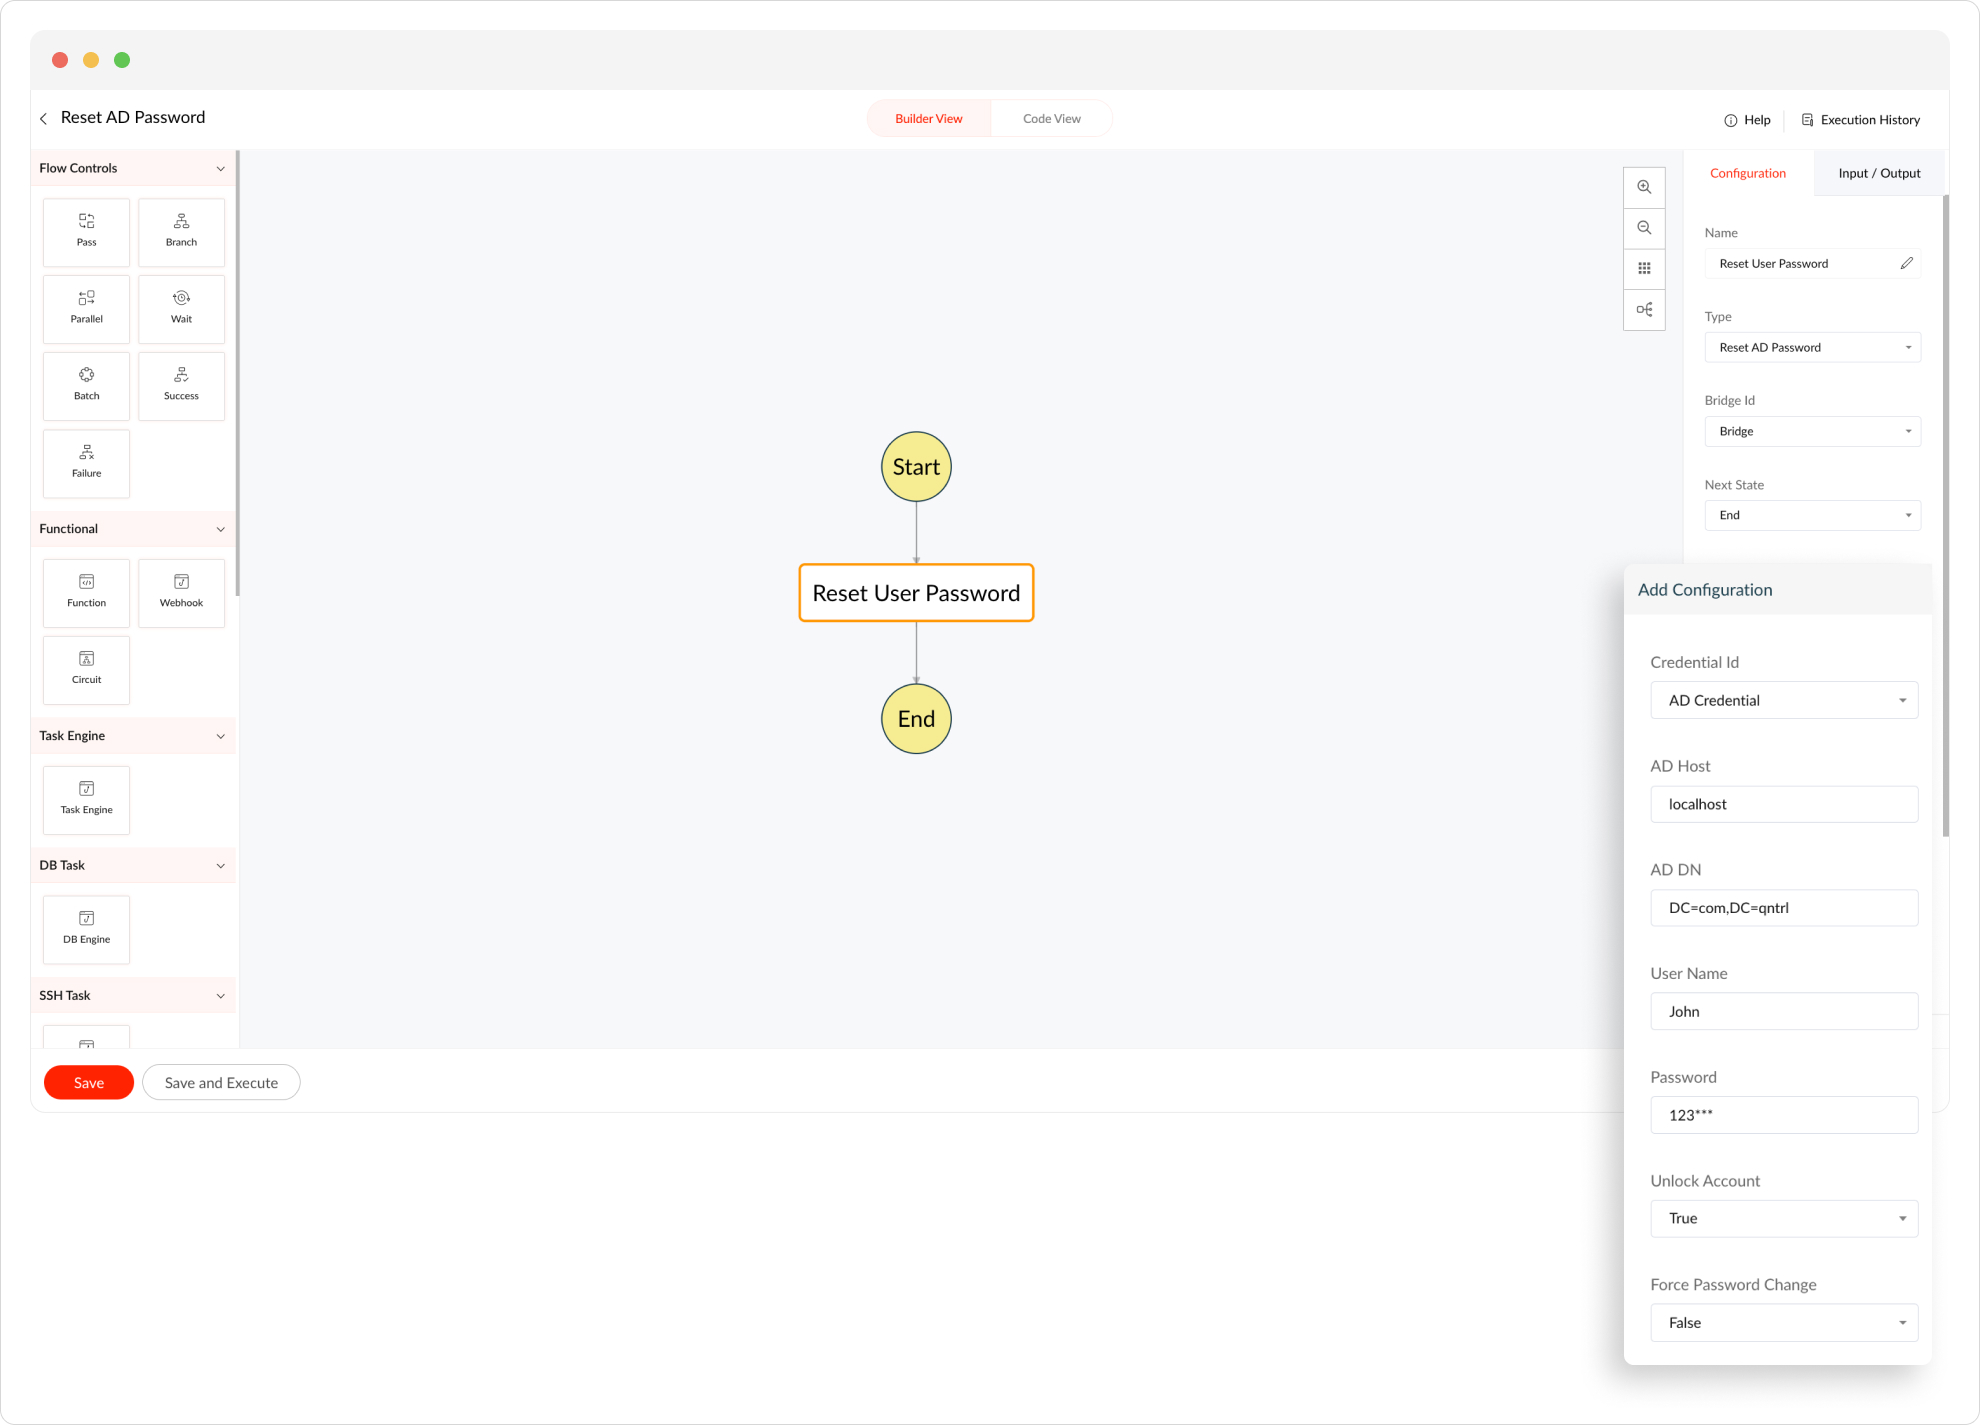Click the Save and Execute button
1980x1425 pixels.
221,1082
